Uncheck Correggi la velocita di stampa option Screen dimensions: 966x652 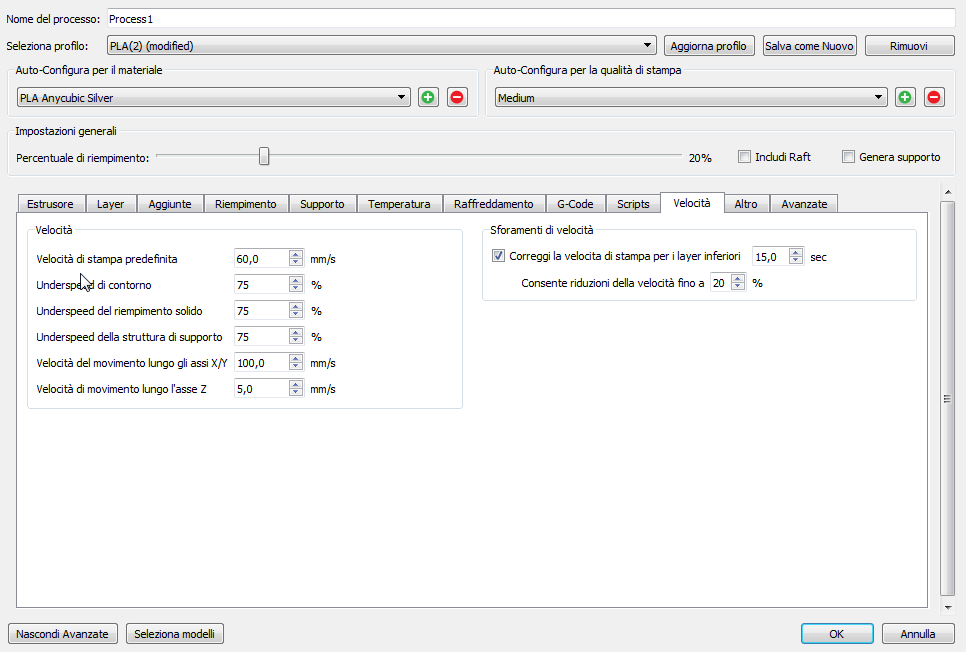pos(499,256)
